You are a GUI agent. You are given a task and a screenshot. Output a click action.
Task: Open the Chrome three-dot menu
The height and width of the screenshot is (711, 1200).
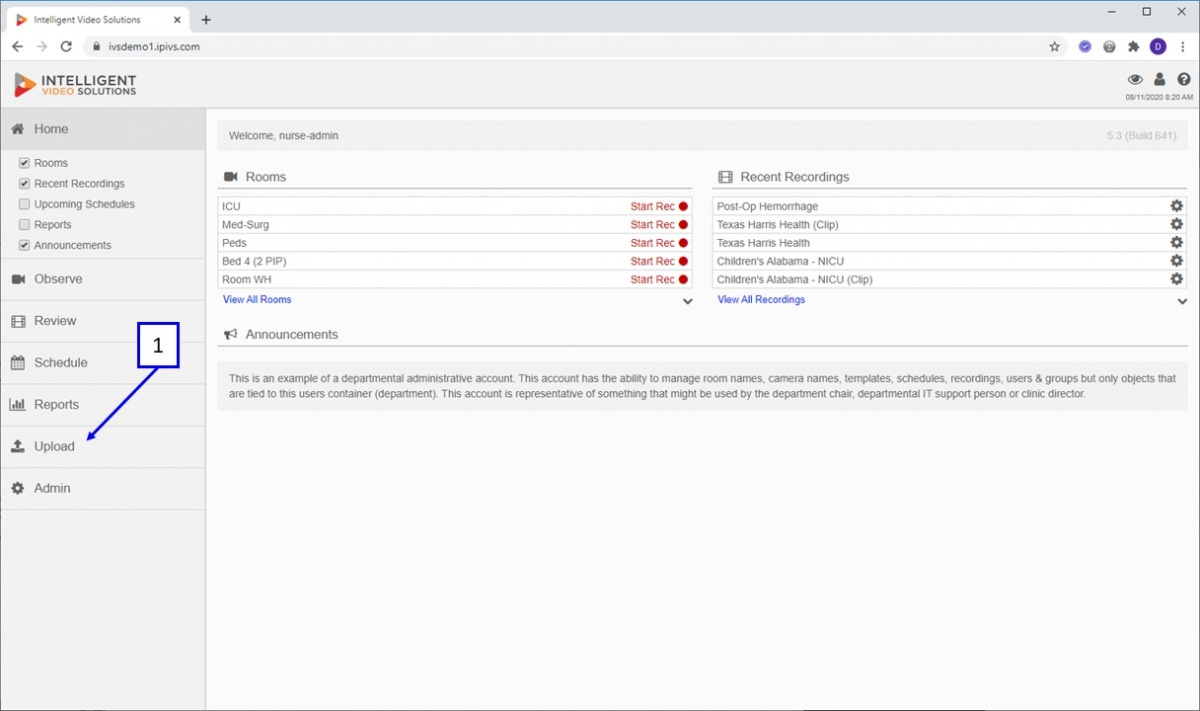click(1182, 46)
